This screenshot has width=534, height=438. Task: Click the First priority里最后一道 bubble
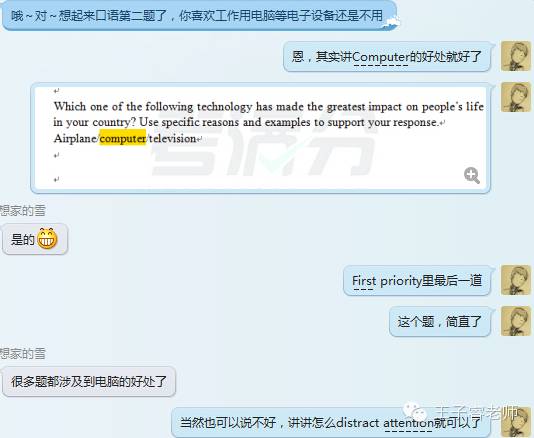pos(417,281)
